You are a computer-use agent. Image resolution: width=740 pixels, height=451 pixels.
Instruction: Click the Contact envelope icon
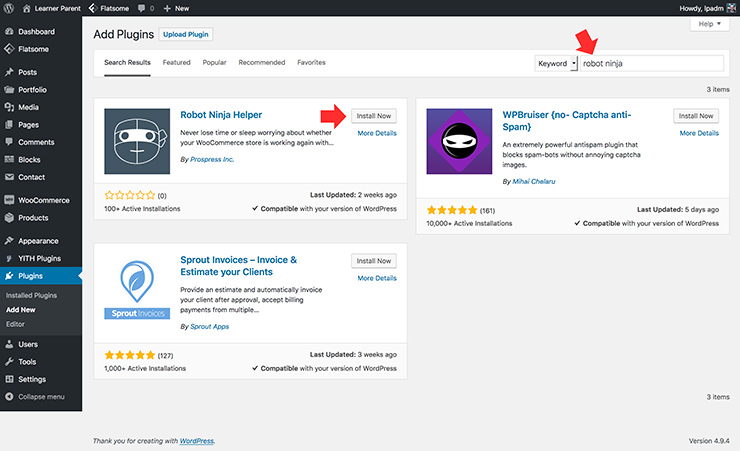pyautogui.click(x=9, y=177)
